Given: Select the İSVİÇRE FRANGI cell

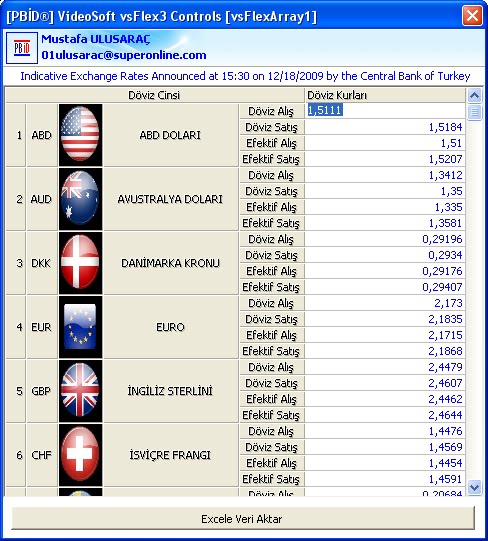Looking at the screenshot, I should point(170,455).
